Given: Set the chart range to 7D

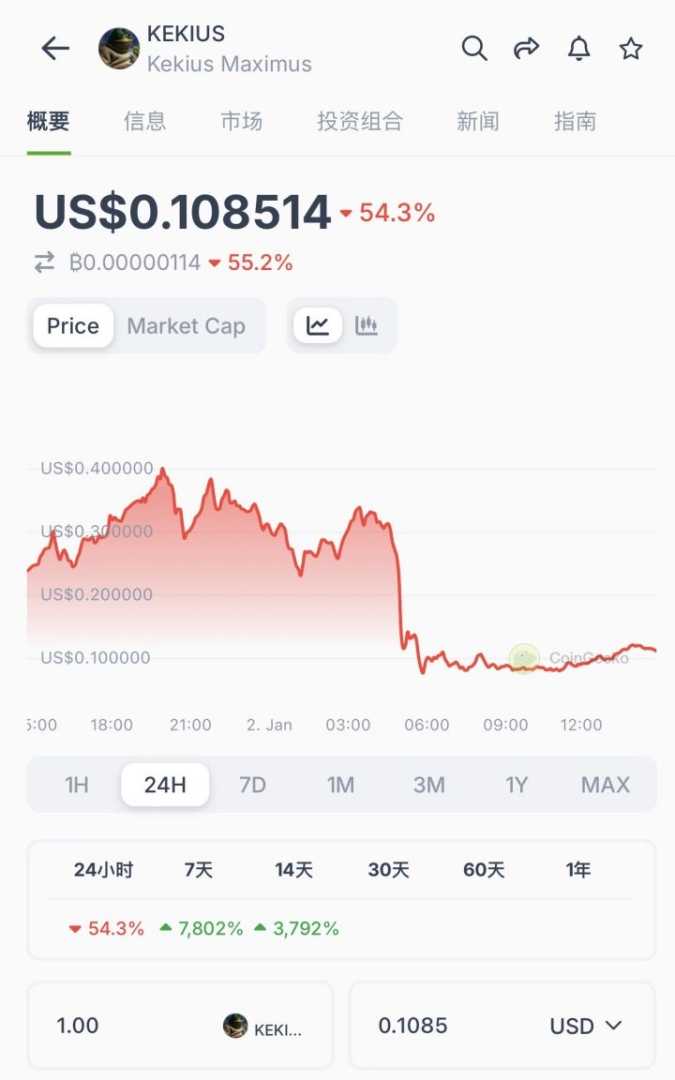Looking at the screenshot, I should pos(253,785).
